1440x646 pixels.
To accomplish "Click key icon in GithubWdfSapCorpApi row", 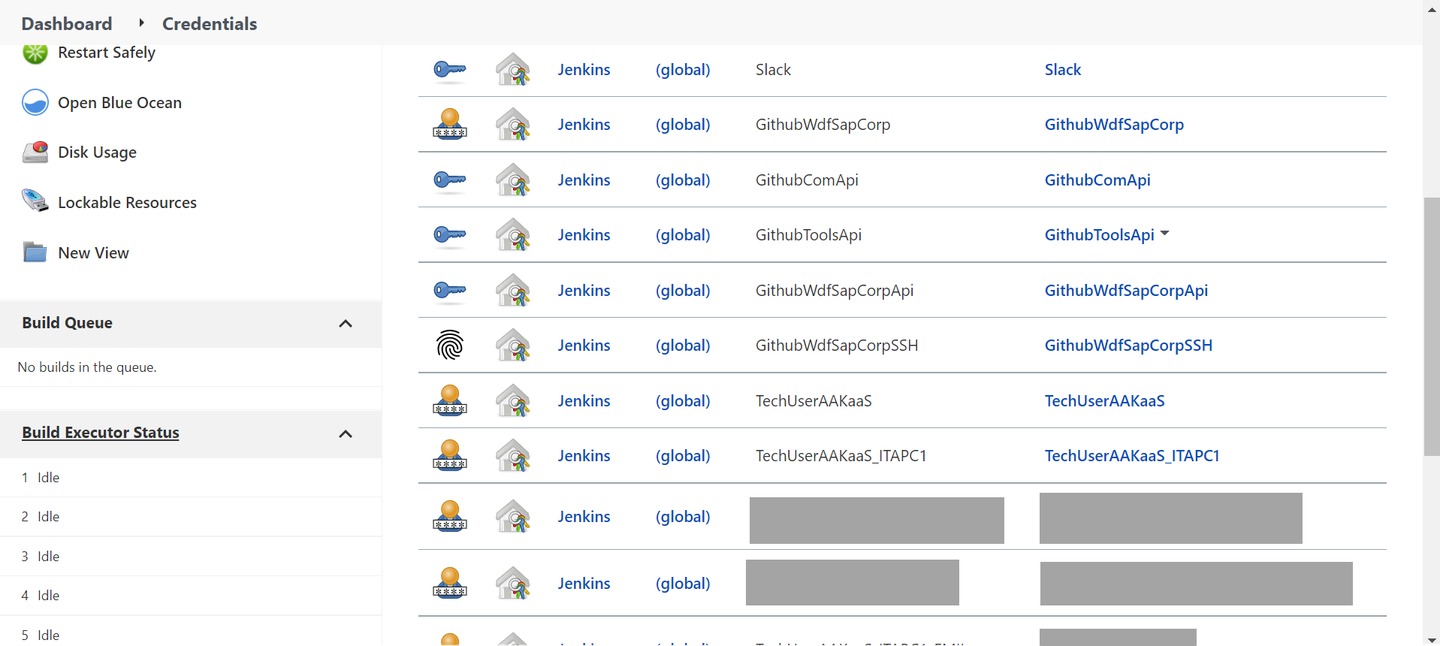I will coord(449,290).
